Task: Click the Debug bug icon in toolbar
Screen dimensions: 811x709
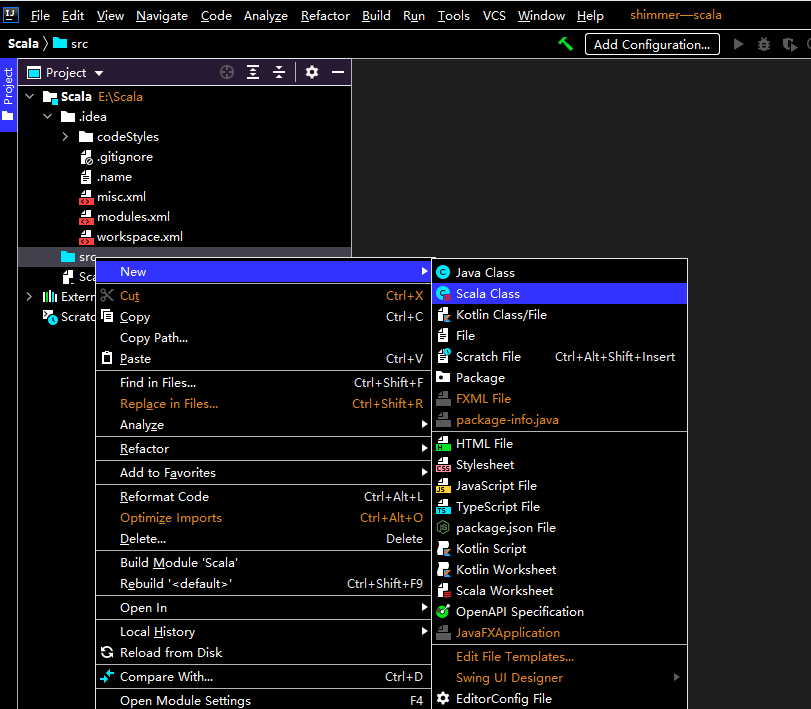Action: [x=764, y=44]
